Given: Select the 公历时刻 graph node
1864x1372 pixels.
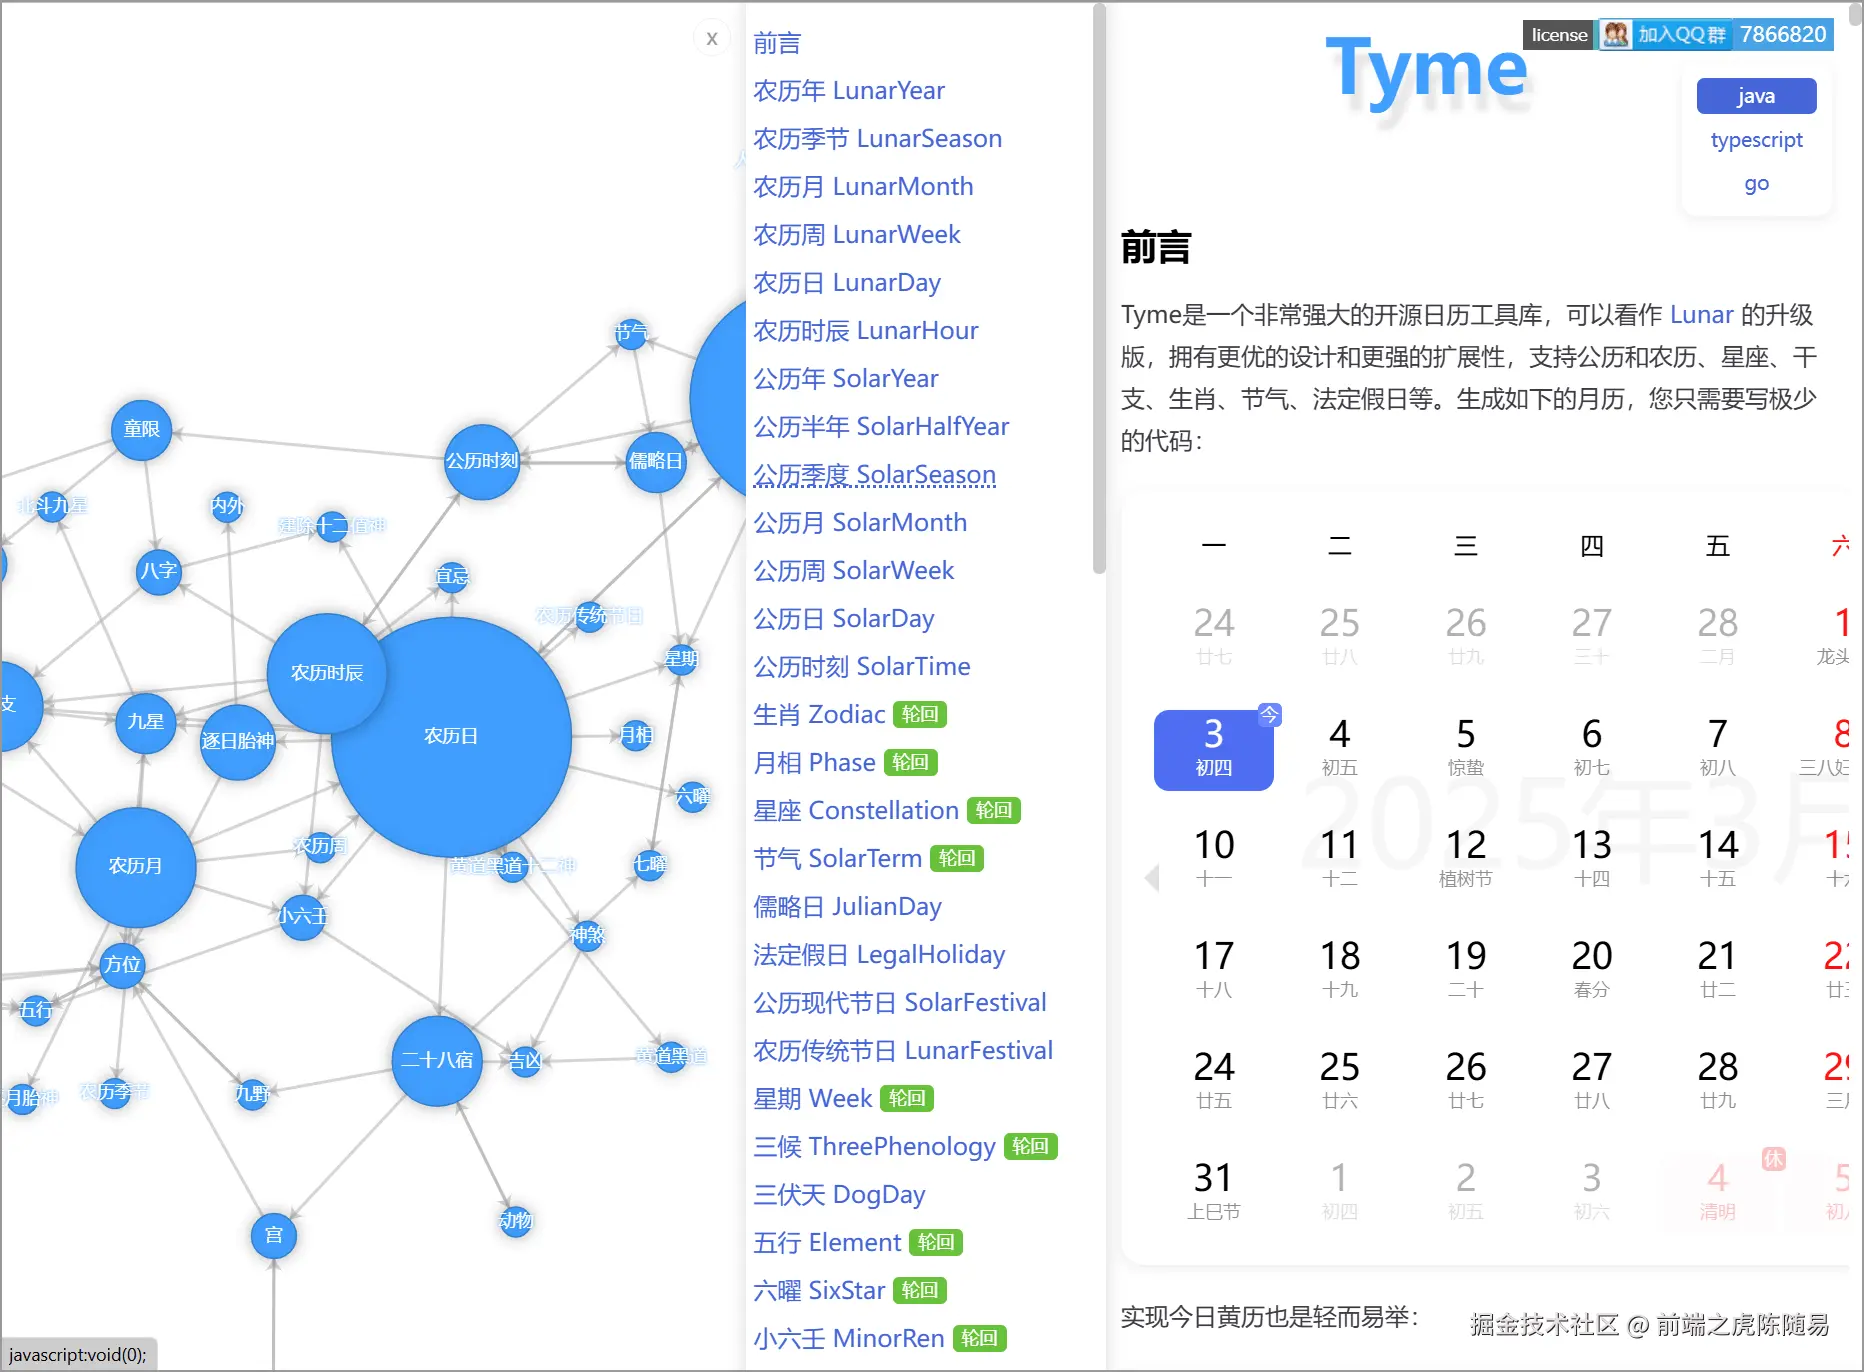Looking at the screenshot, I should pyautogui.click(x=481, y=461).
